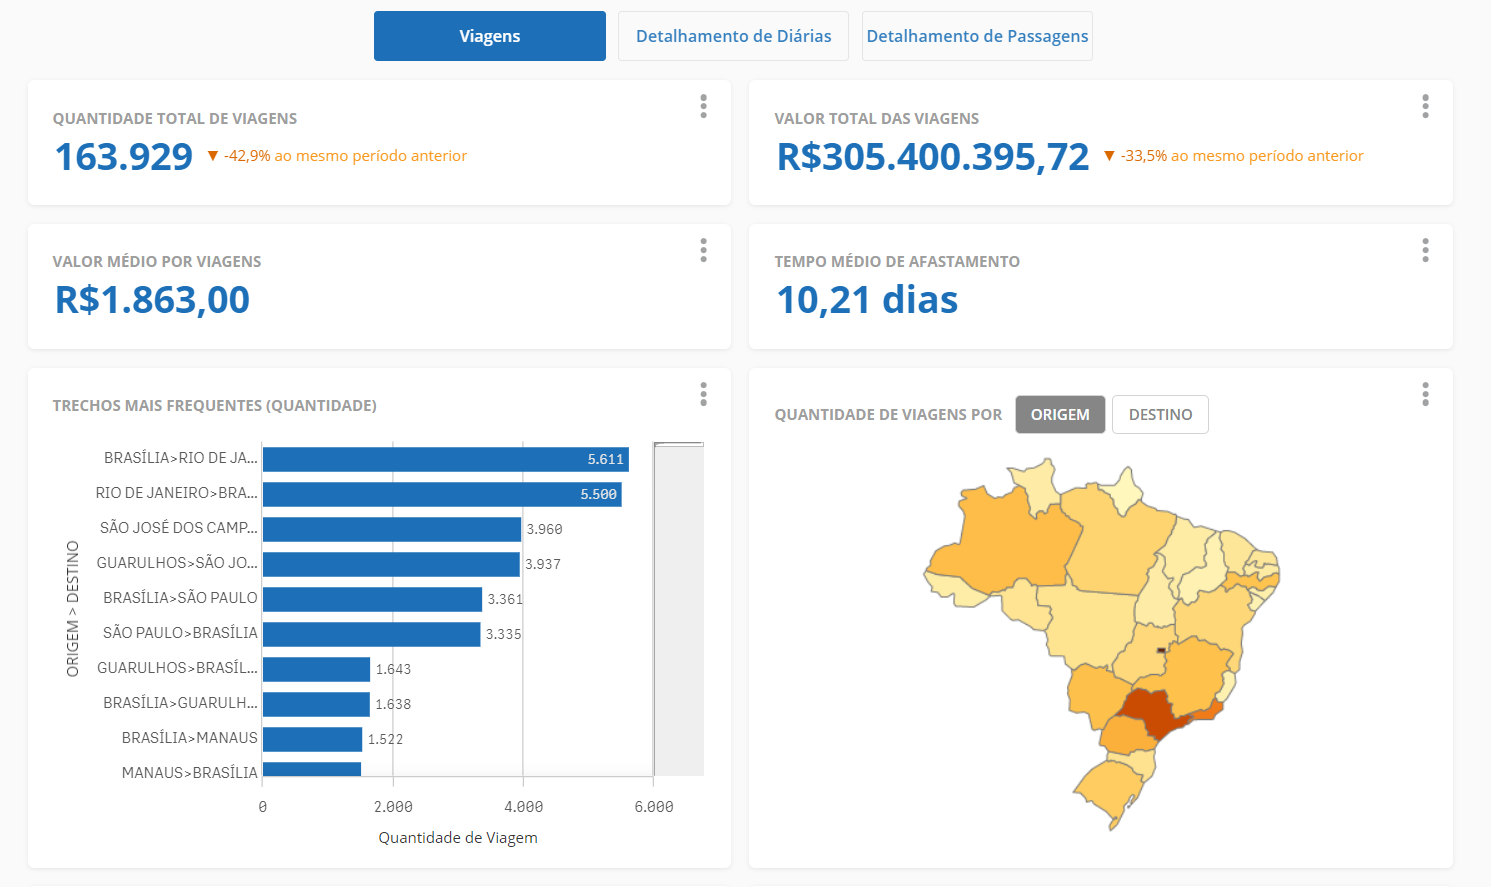Viewport: 1491px width, 887px height.
Task: Select the bar showing 5.500 trips
Action: point(441,494)
